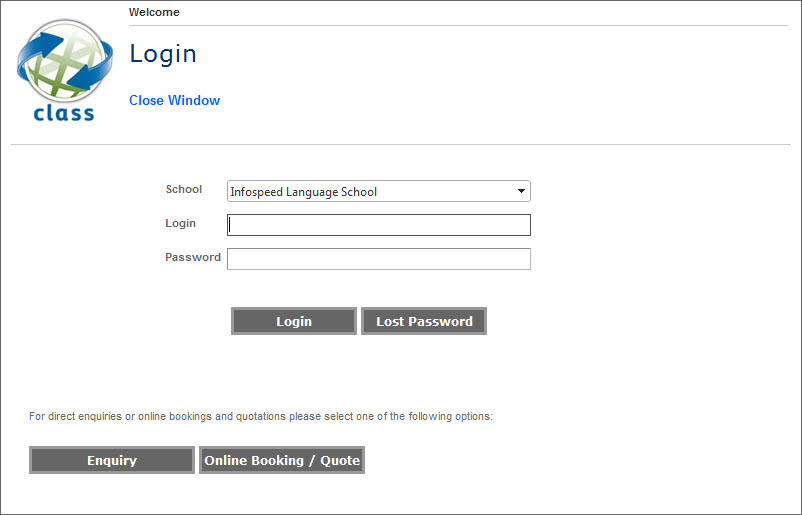Click the 'Login' field label
The height and width of the screenshot is (515, 802).
[x=180, y=223]
